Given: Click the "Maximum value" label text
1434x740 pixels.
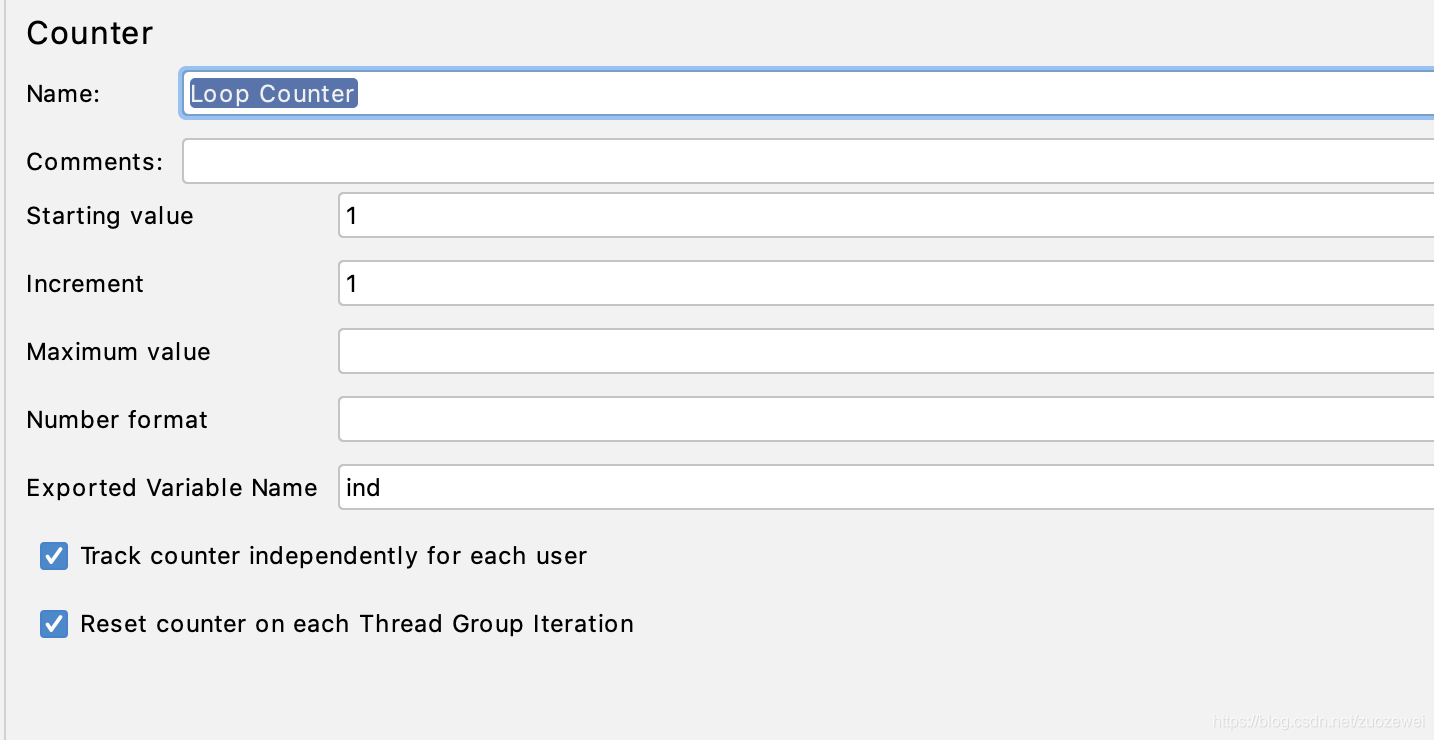Looking at the screenshot, I should 118,352.
